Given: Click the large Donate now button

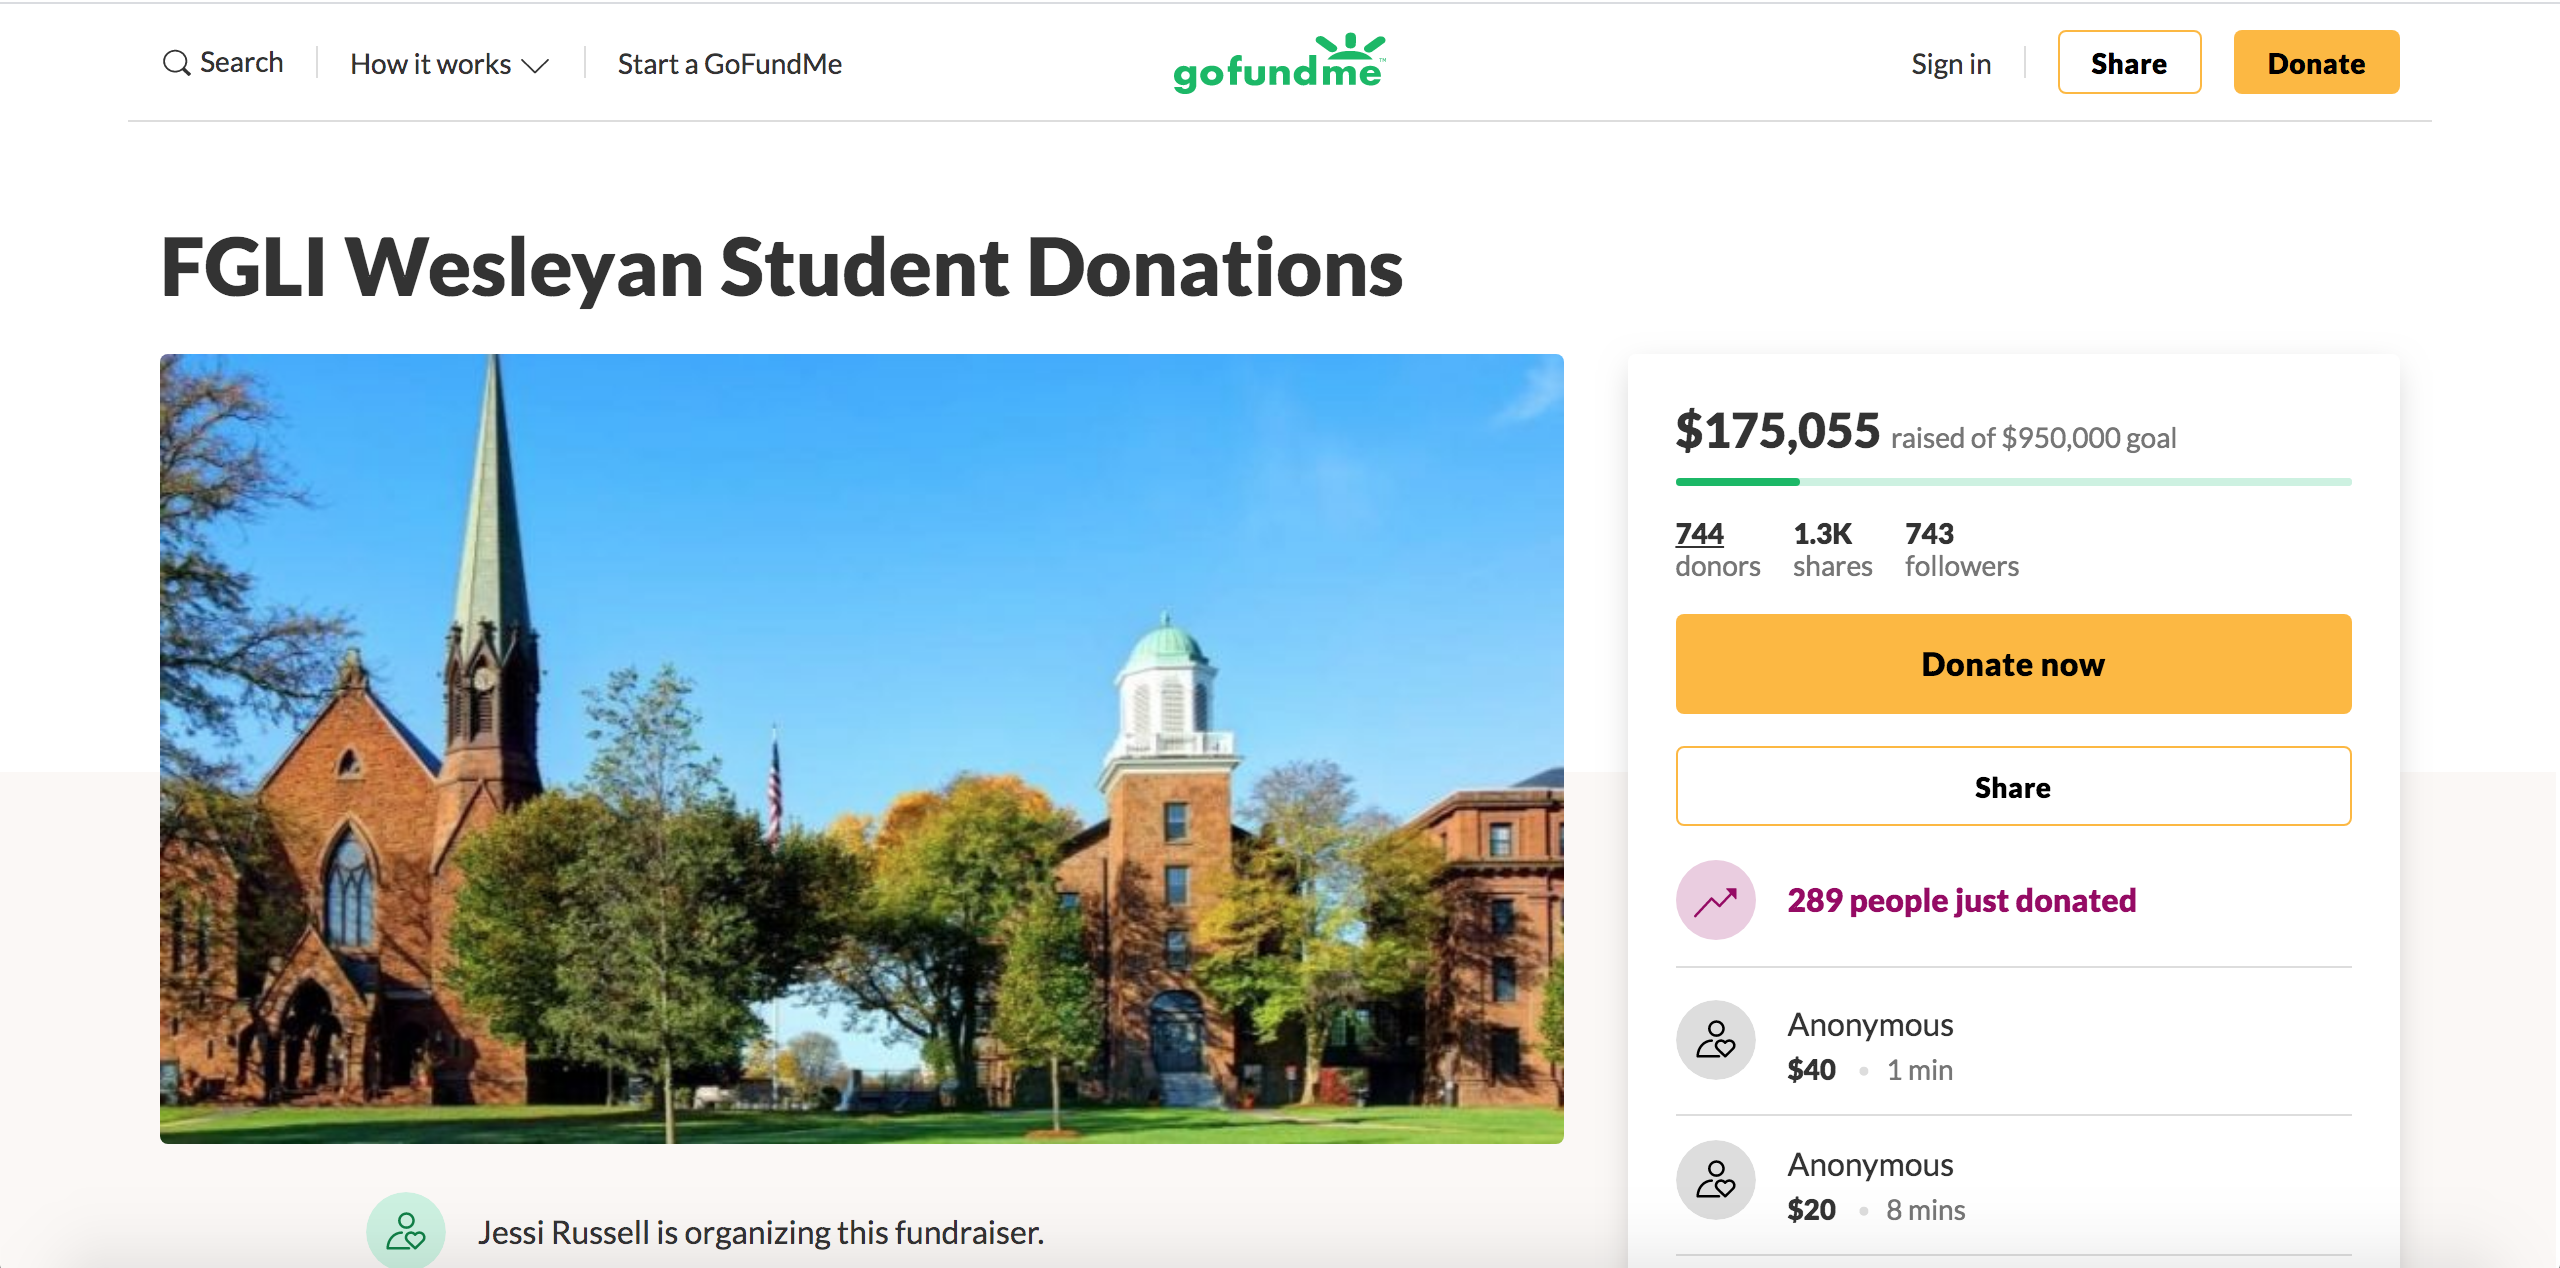Looking at the screenshot, I should [2013, 664].
